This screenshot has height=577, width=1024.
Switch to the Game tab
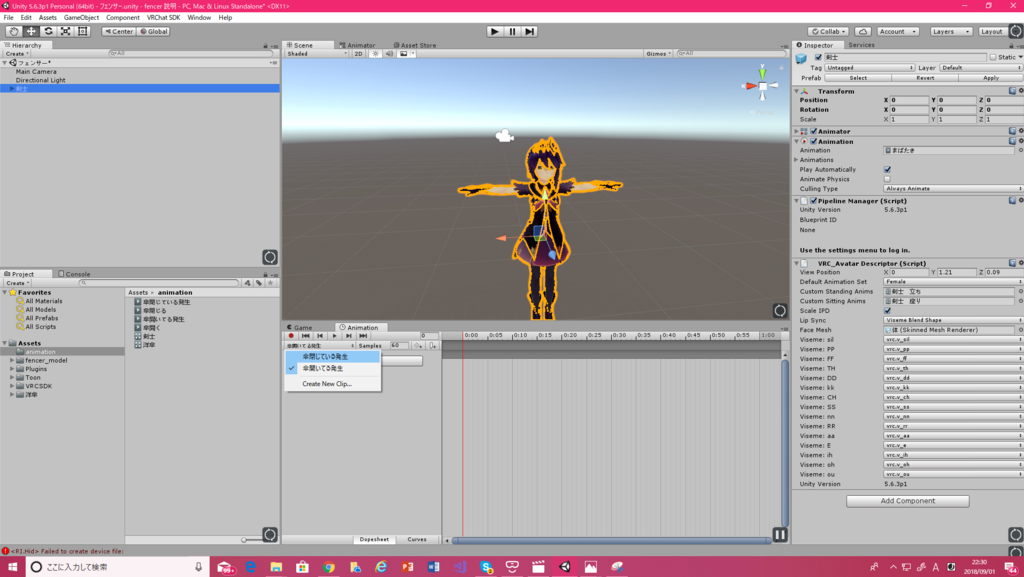(300, 328)
